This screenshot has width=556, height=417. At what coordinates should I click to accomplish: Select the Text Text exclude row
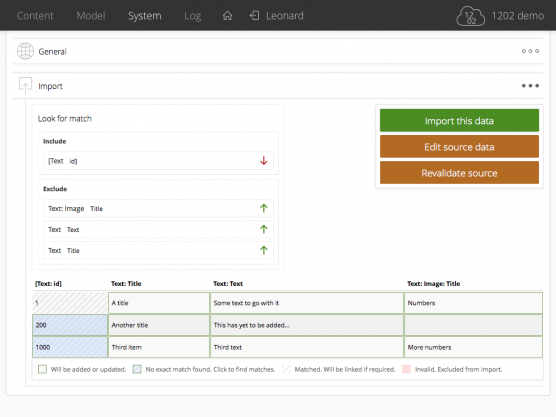(158, 229)
